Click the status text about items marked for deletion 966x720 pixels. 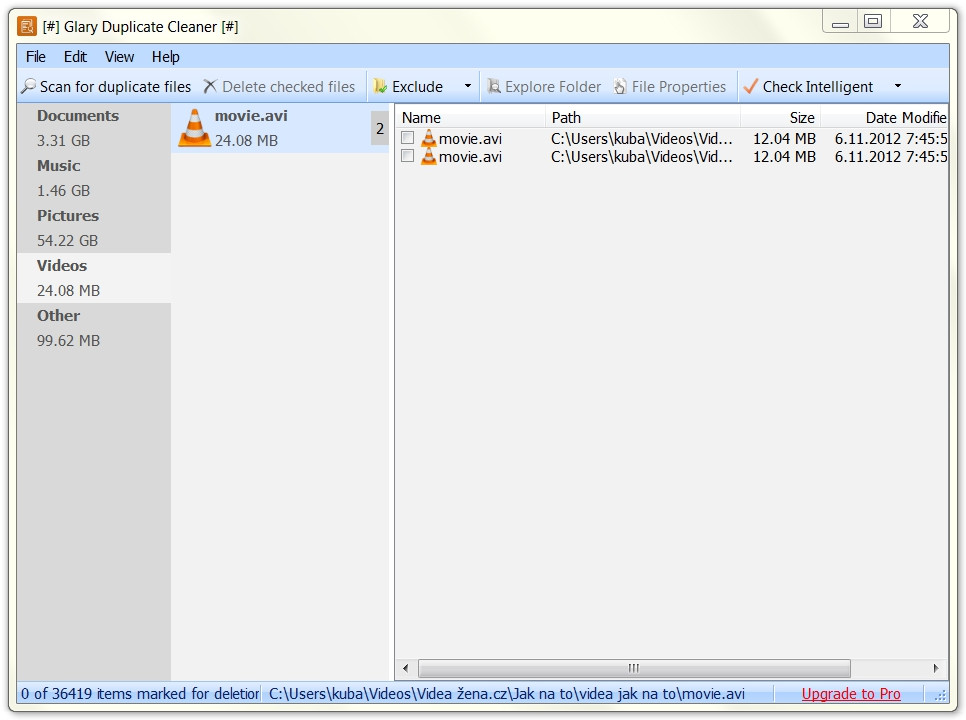[140, 694]
